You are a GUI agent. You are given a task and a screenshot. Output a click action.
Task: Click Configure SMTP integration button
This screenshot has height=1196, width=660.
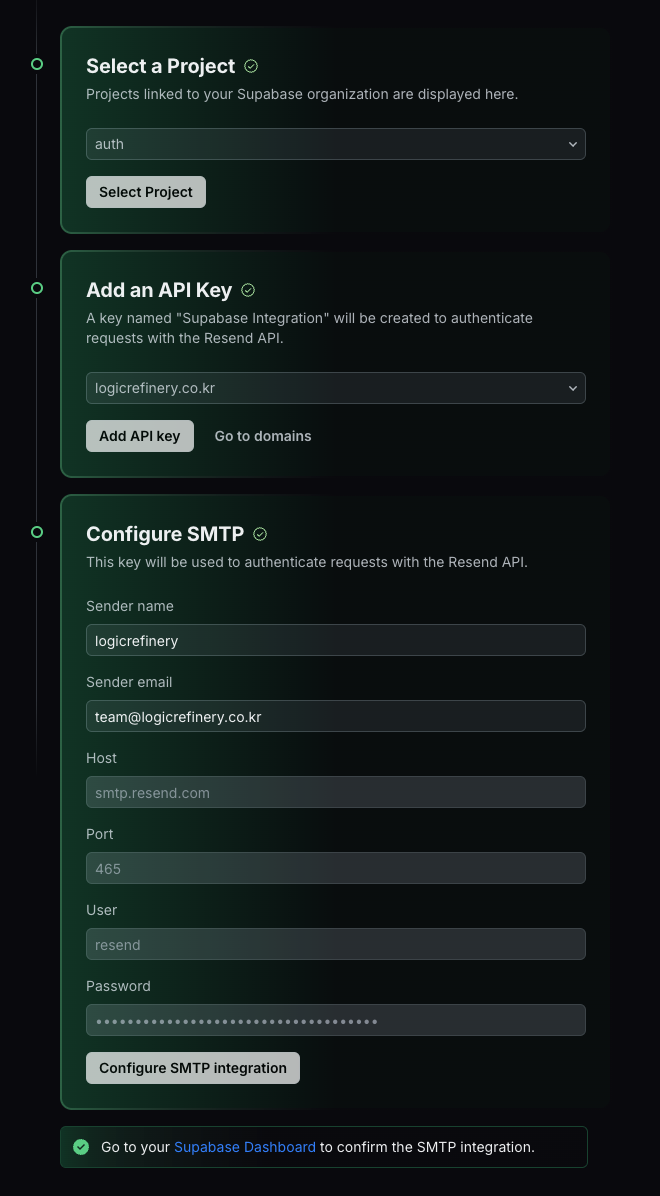pos(193,1068)
